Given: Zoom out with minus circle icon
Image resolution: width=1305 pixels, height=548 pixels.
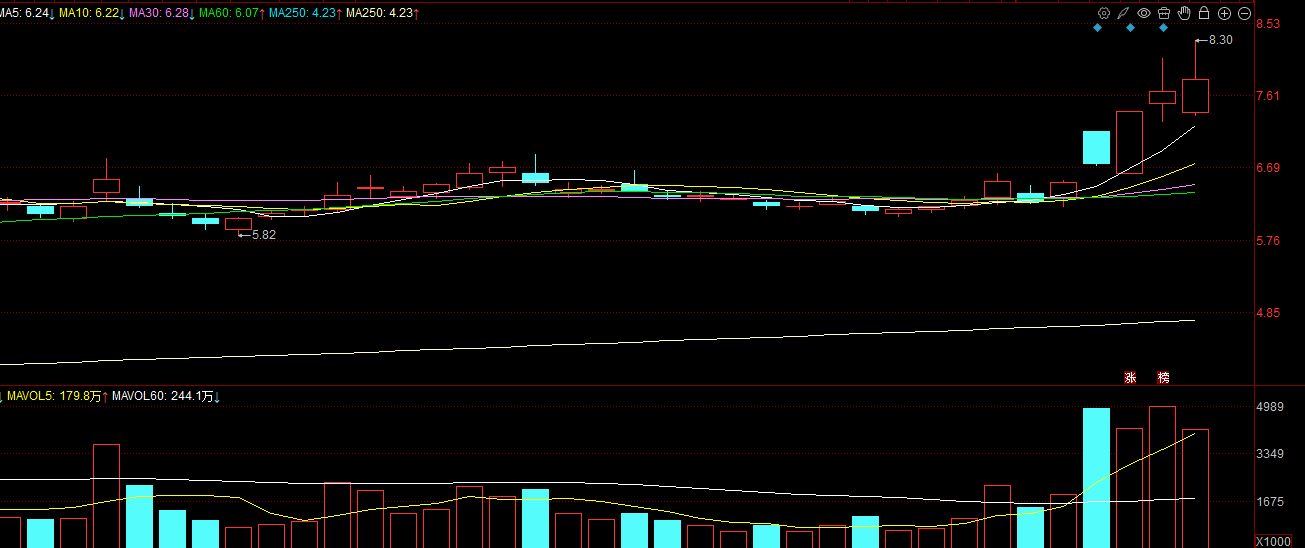Looking at the screenshot, I should pyautogui.click(x=1244, y=13).
